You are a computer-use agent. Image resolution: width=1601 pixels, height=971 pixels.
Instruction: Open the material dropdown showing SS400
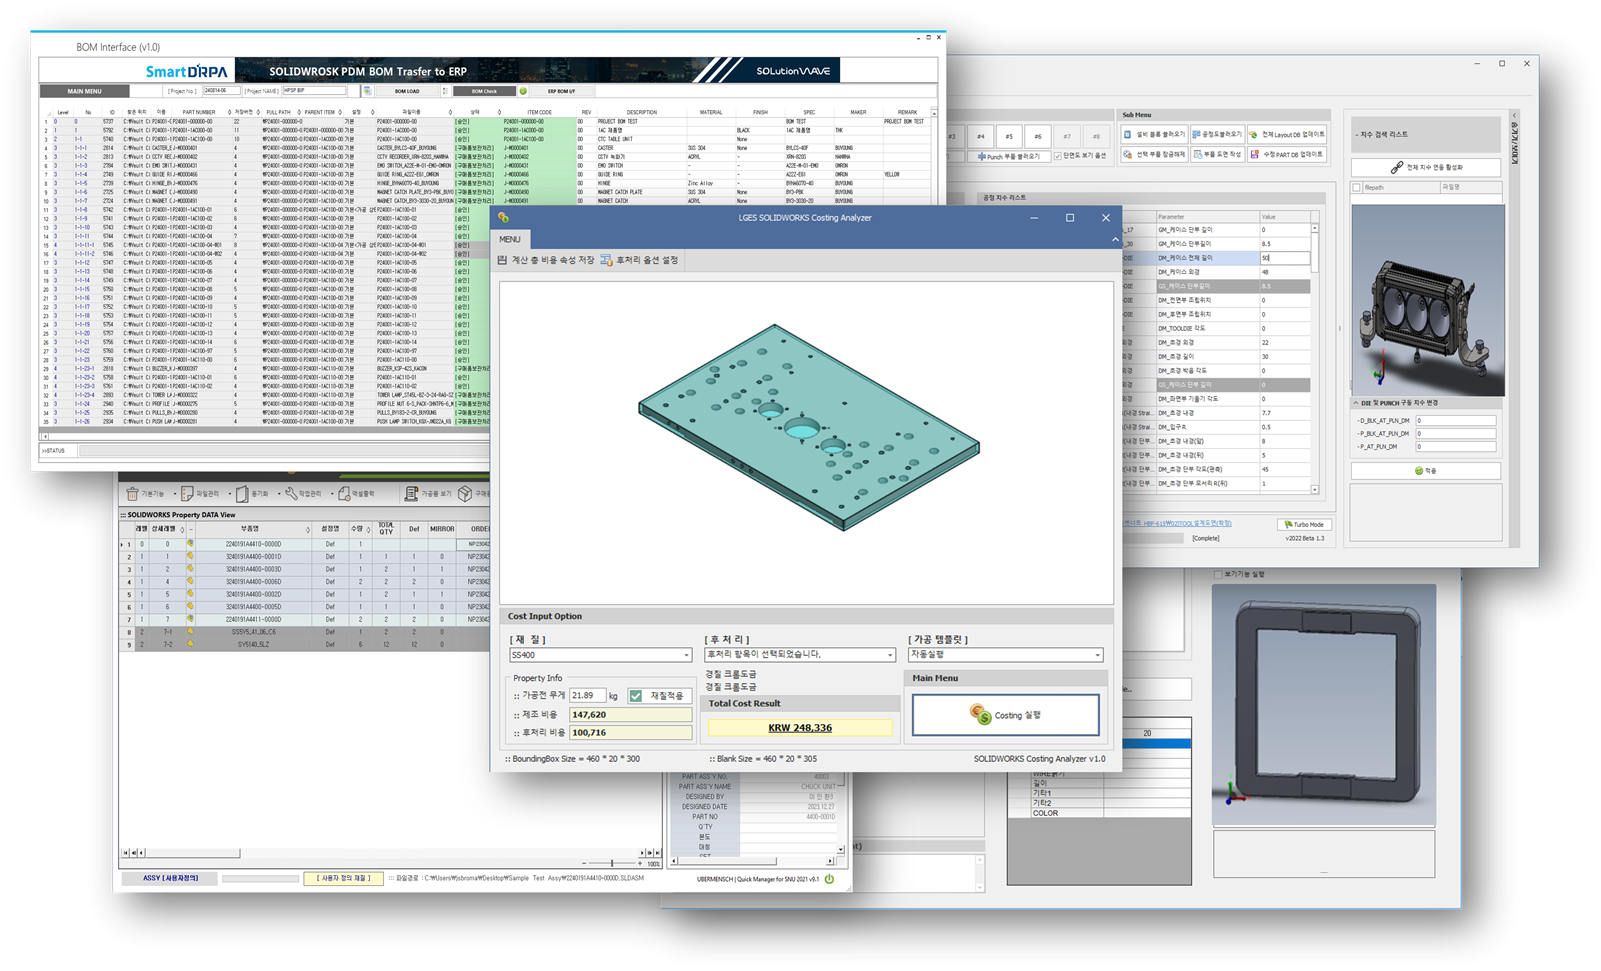[600, 655]
